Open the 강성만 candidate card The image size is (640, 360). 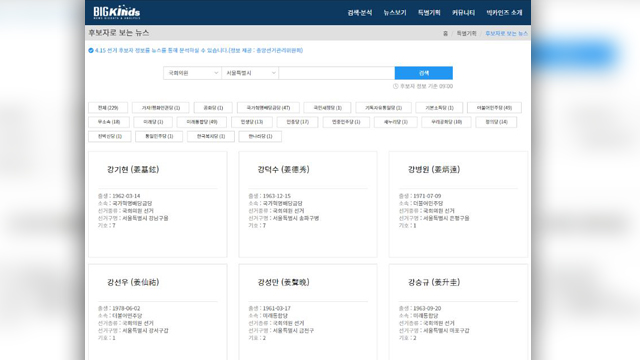[x=308, y=312]
